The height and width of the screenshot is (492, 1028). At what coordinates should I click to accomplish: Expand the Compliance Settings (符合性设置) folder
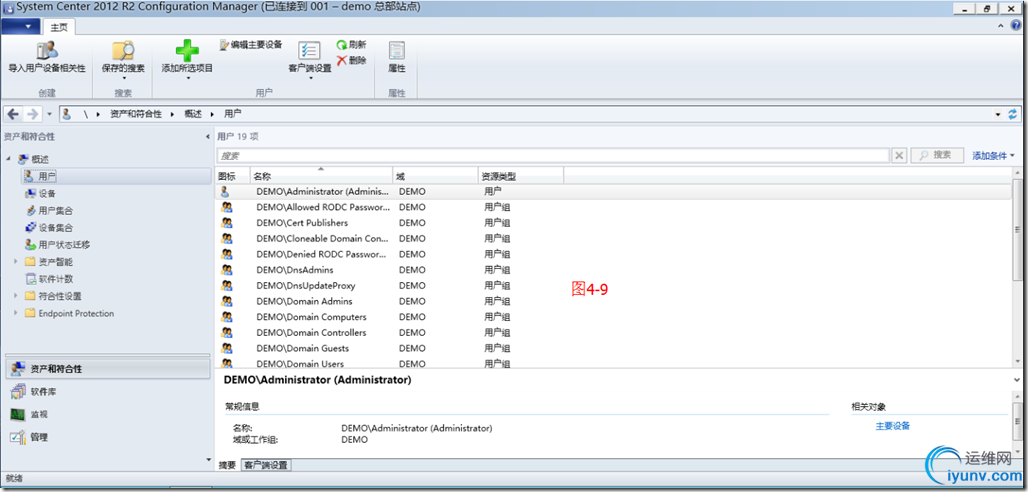point(16,296)
